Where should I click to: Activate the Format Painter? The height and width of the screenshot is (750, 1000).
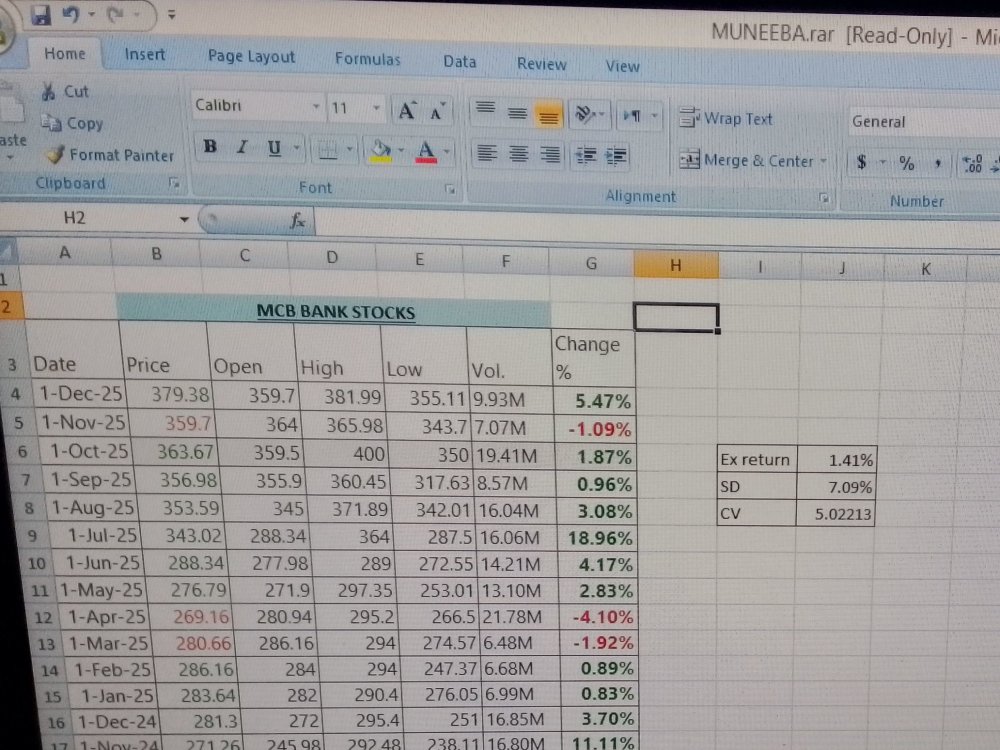(x=110, y=155)
